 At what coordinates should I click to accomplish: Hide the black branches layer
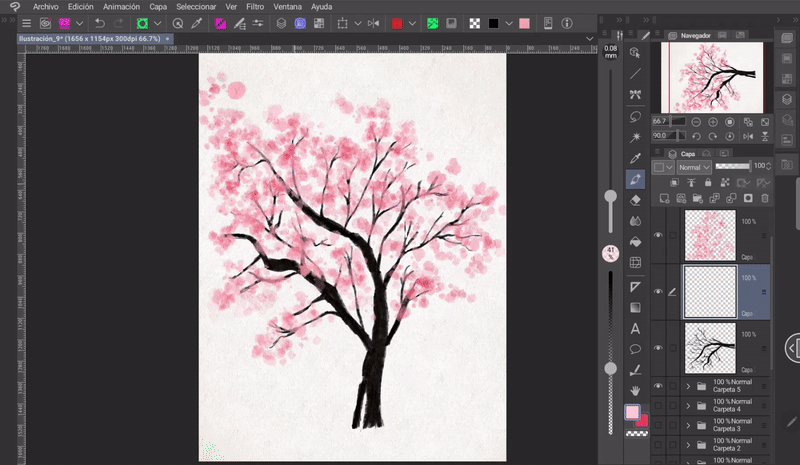658,347
